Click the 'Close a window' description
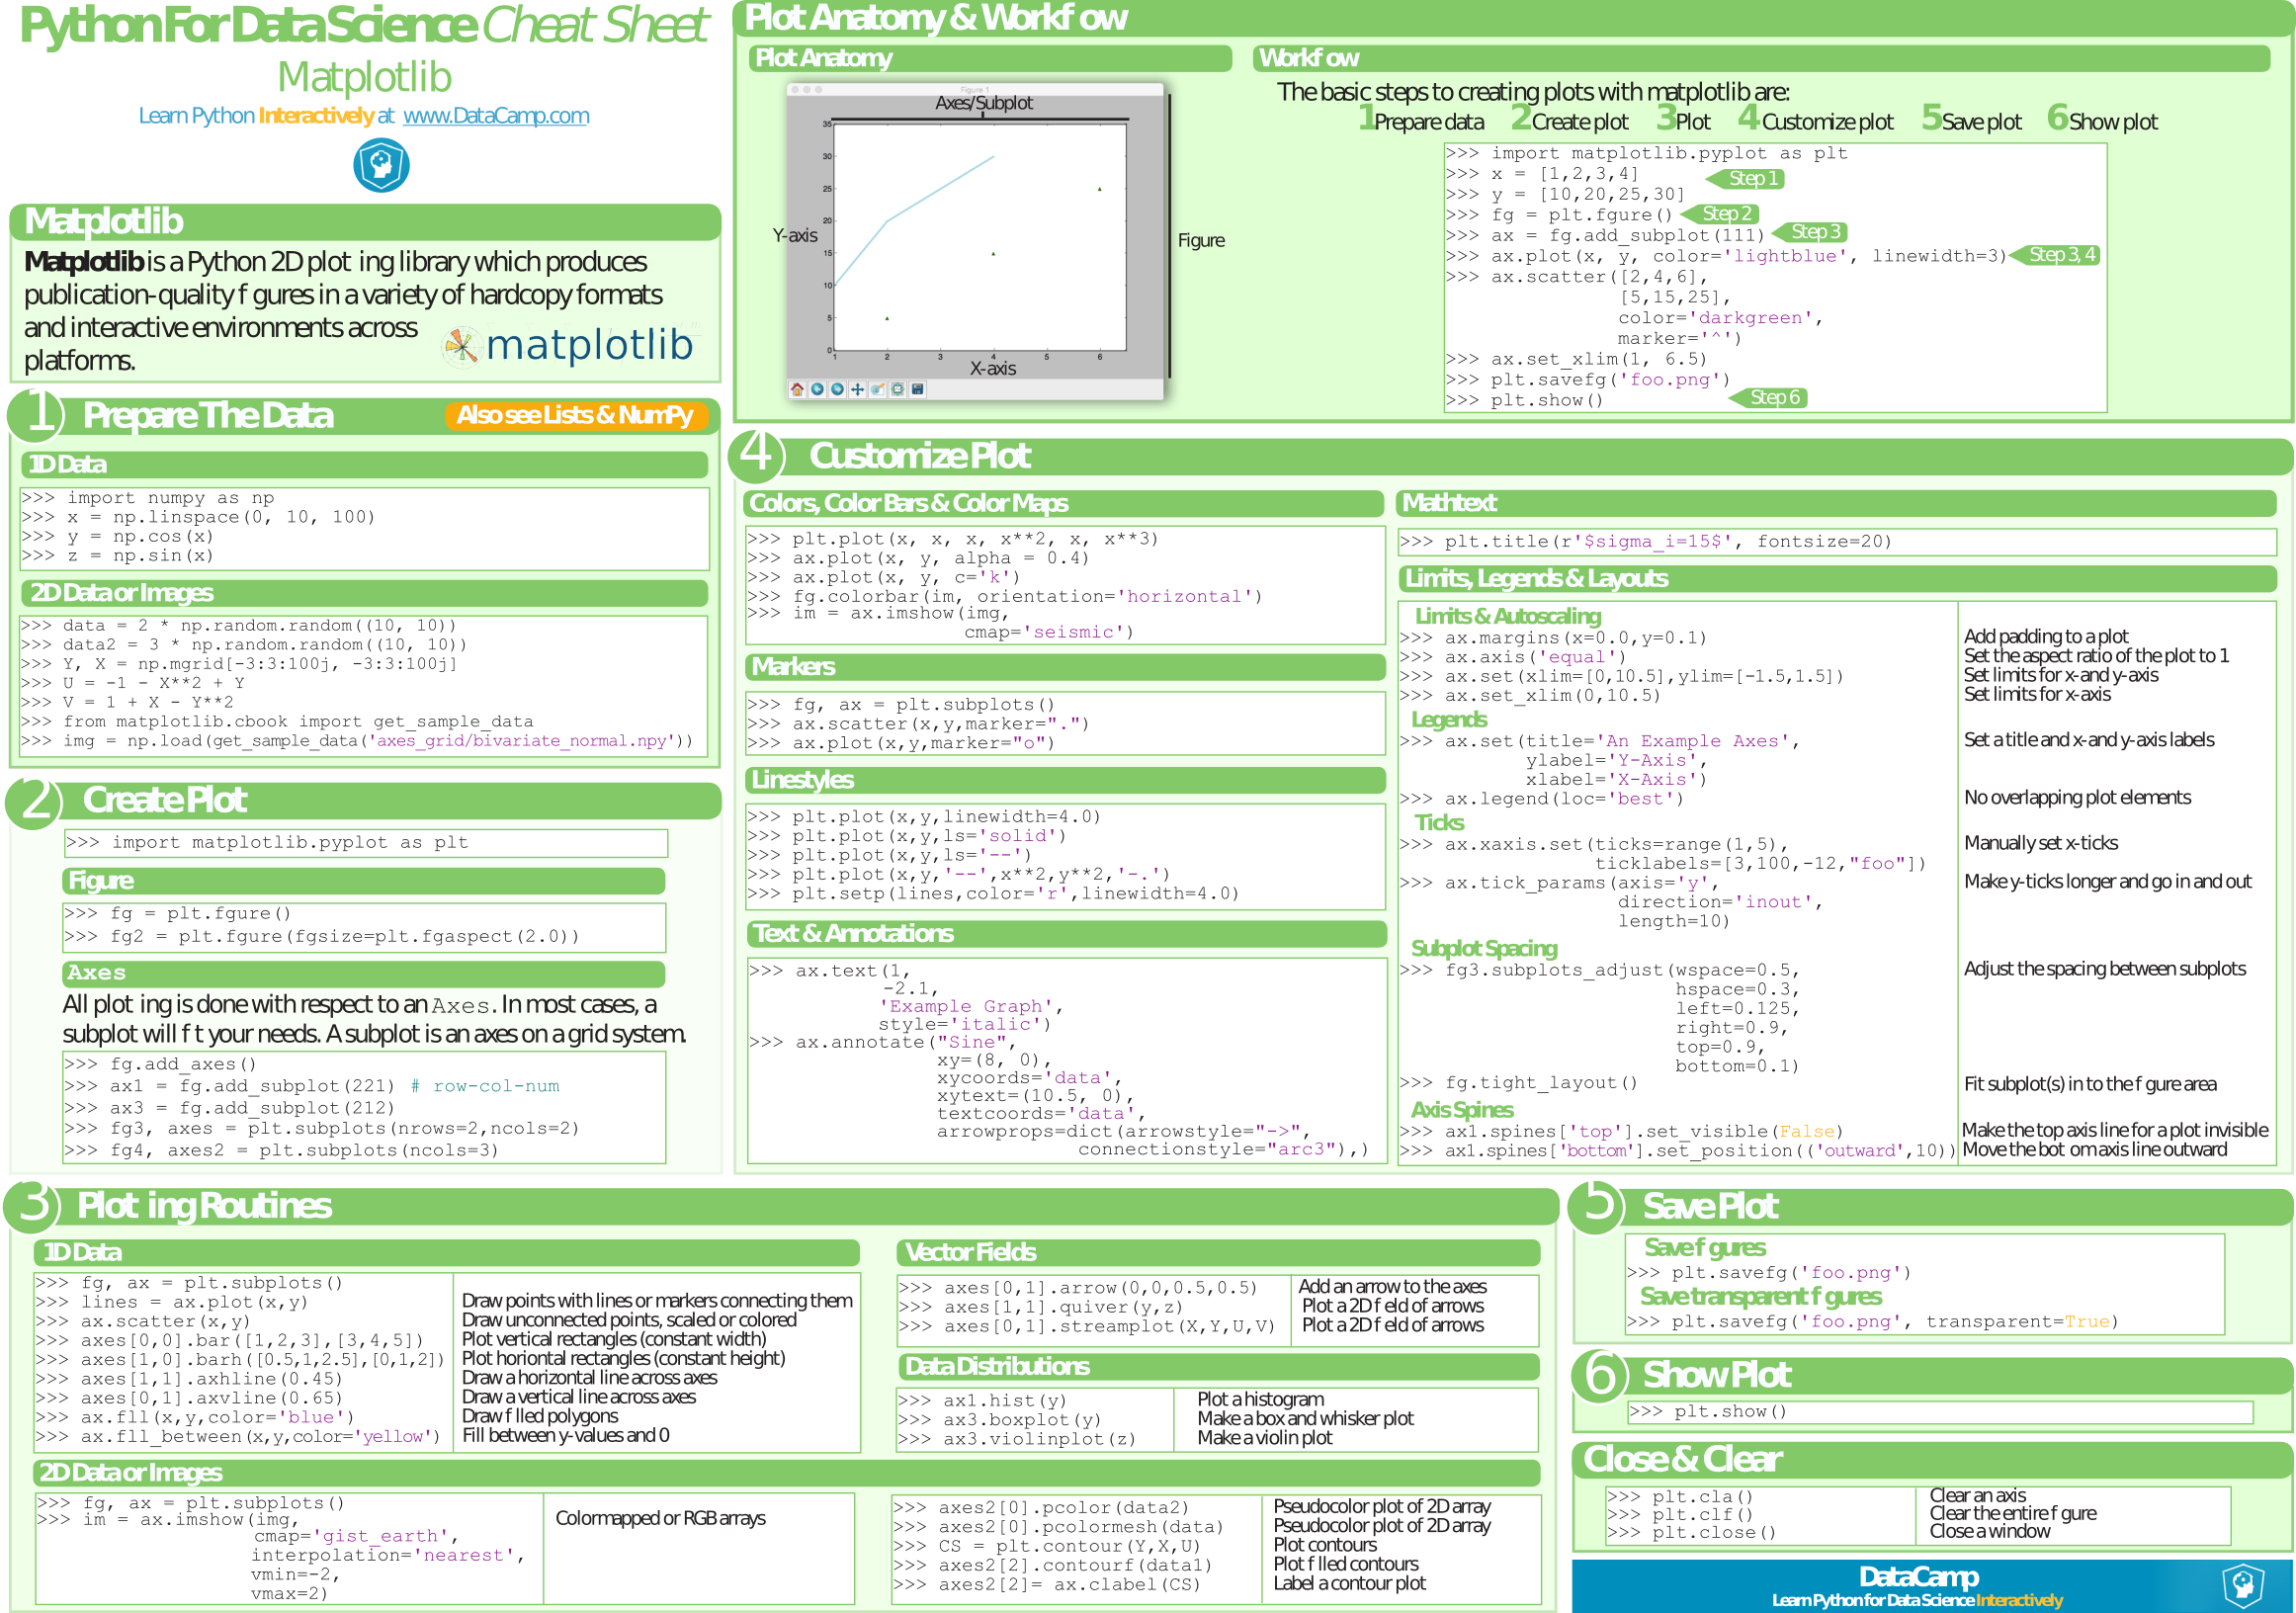This screenshot has height=1613, width=2296. [x=1990, y=1532]
